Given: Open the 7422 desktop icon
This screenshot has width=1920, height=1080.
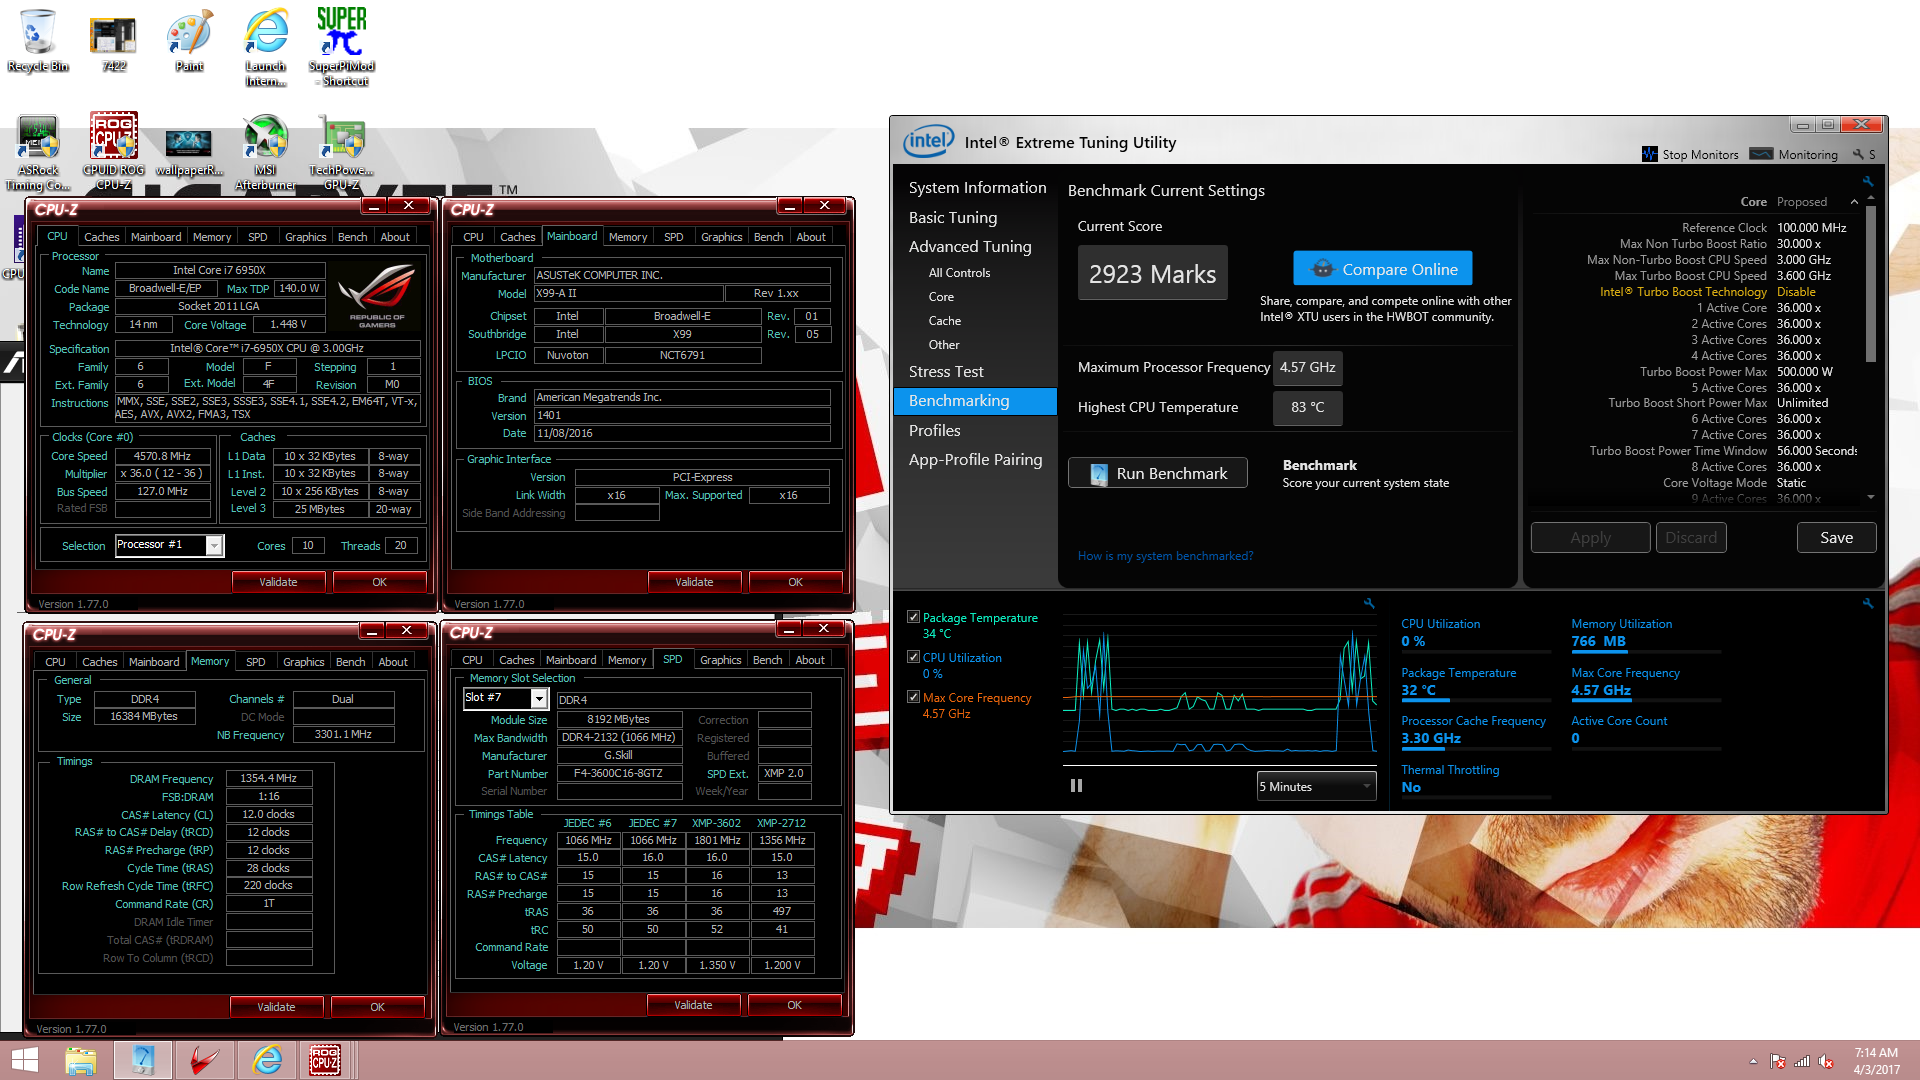Looking at the screenshot, I should pos(113,40).
